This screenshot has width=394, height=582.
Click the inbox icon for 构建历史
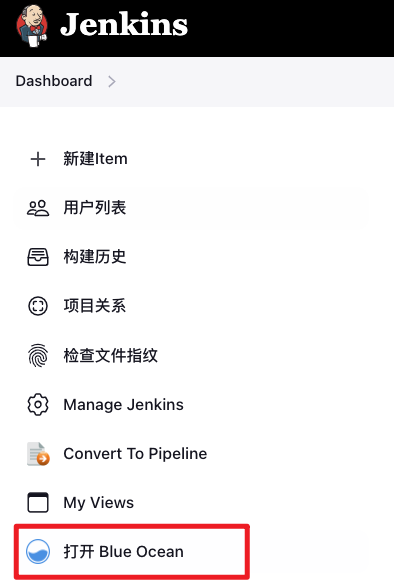pyautogui.click(x=38, y=257)
